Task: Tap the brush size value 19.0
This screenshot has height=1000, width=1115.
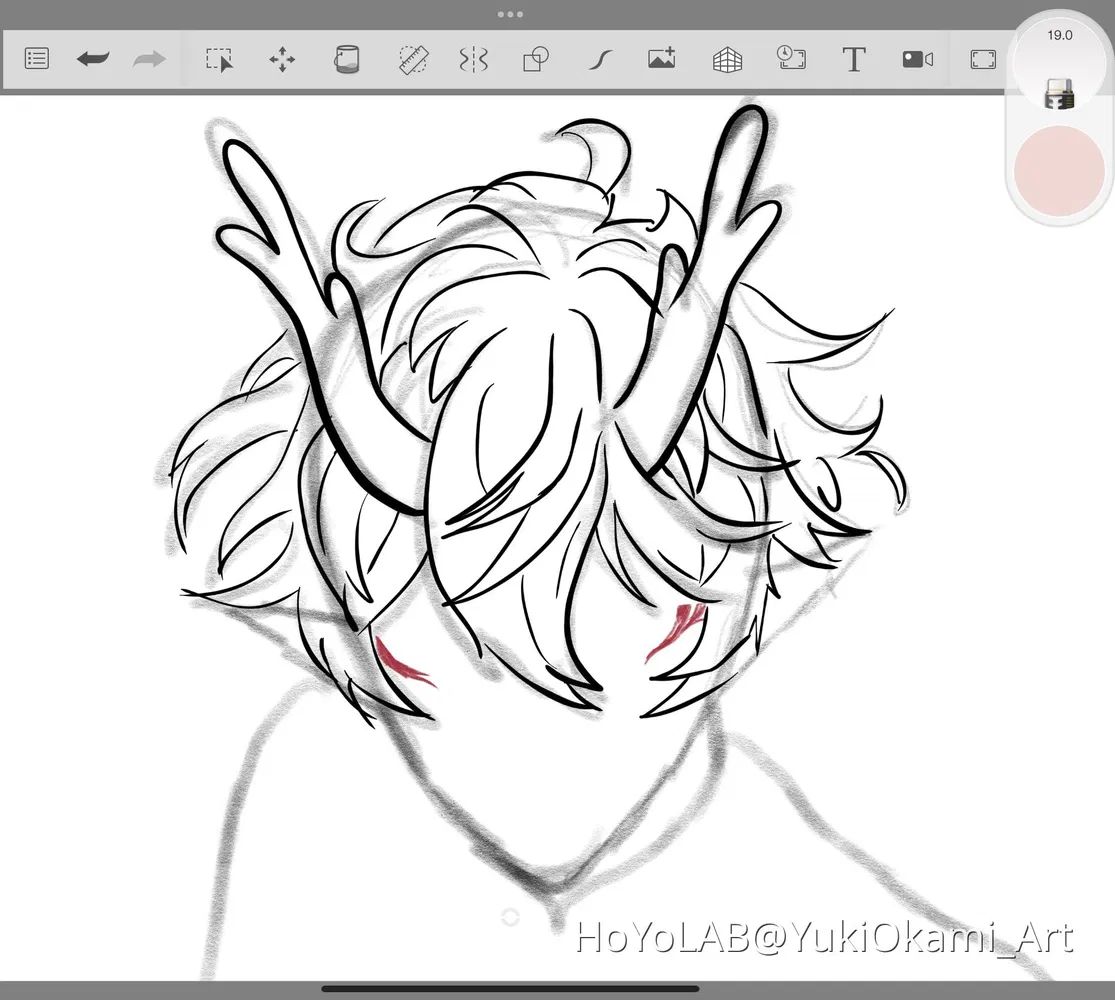Action: tap(1060, 35)
